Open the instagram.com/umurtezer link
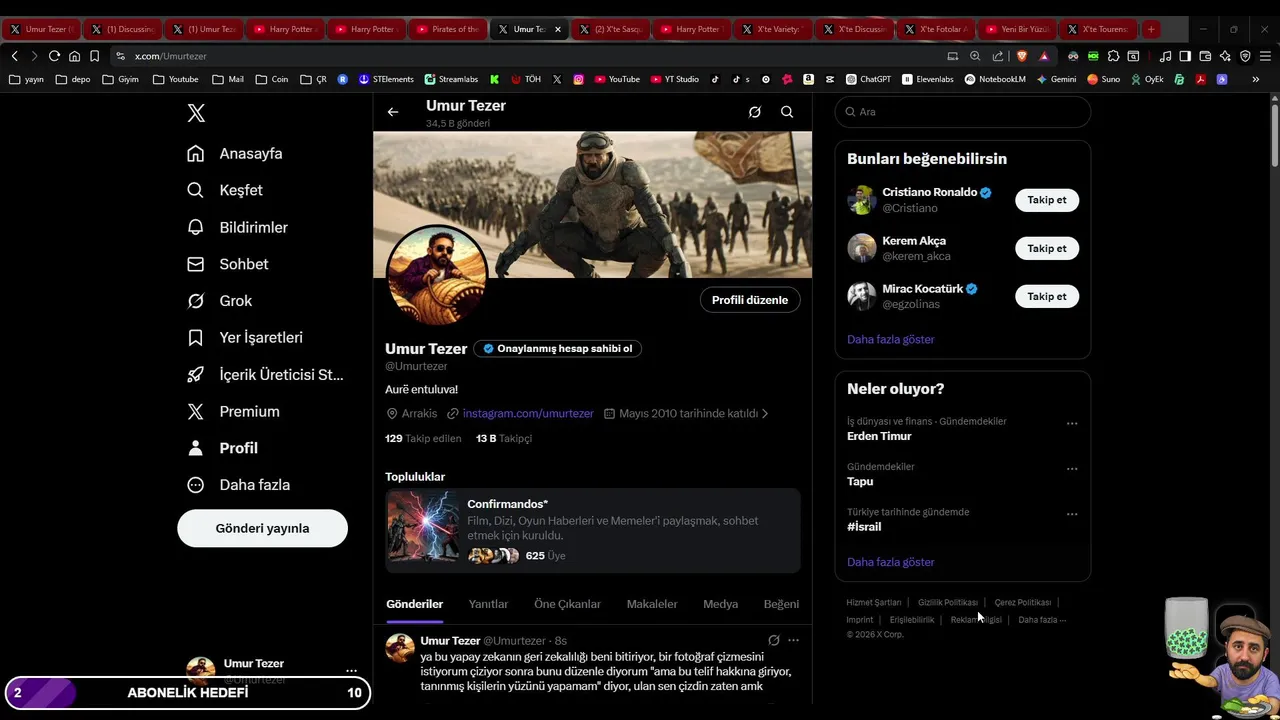 [528, 413]
